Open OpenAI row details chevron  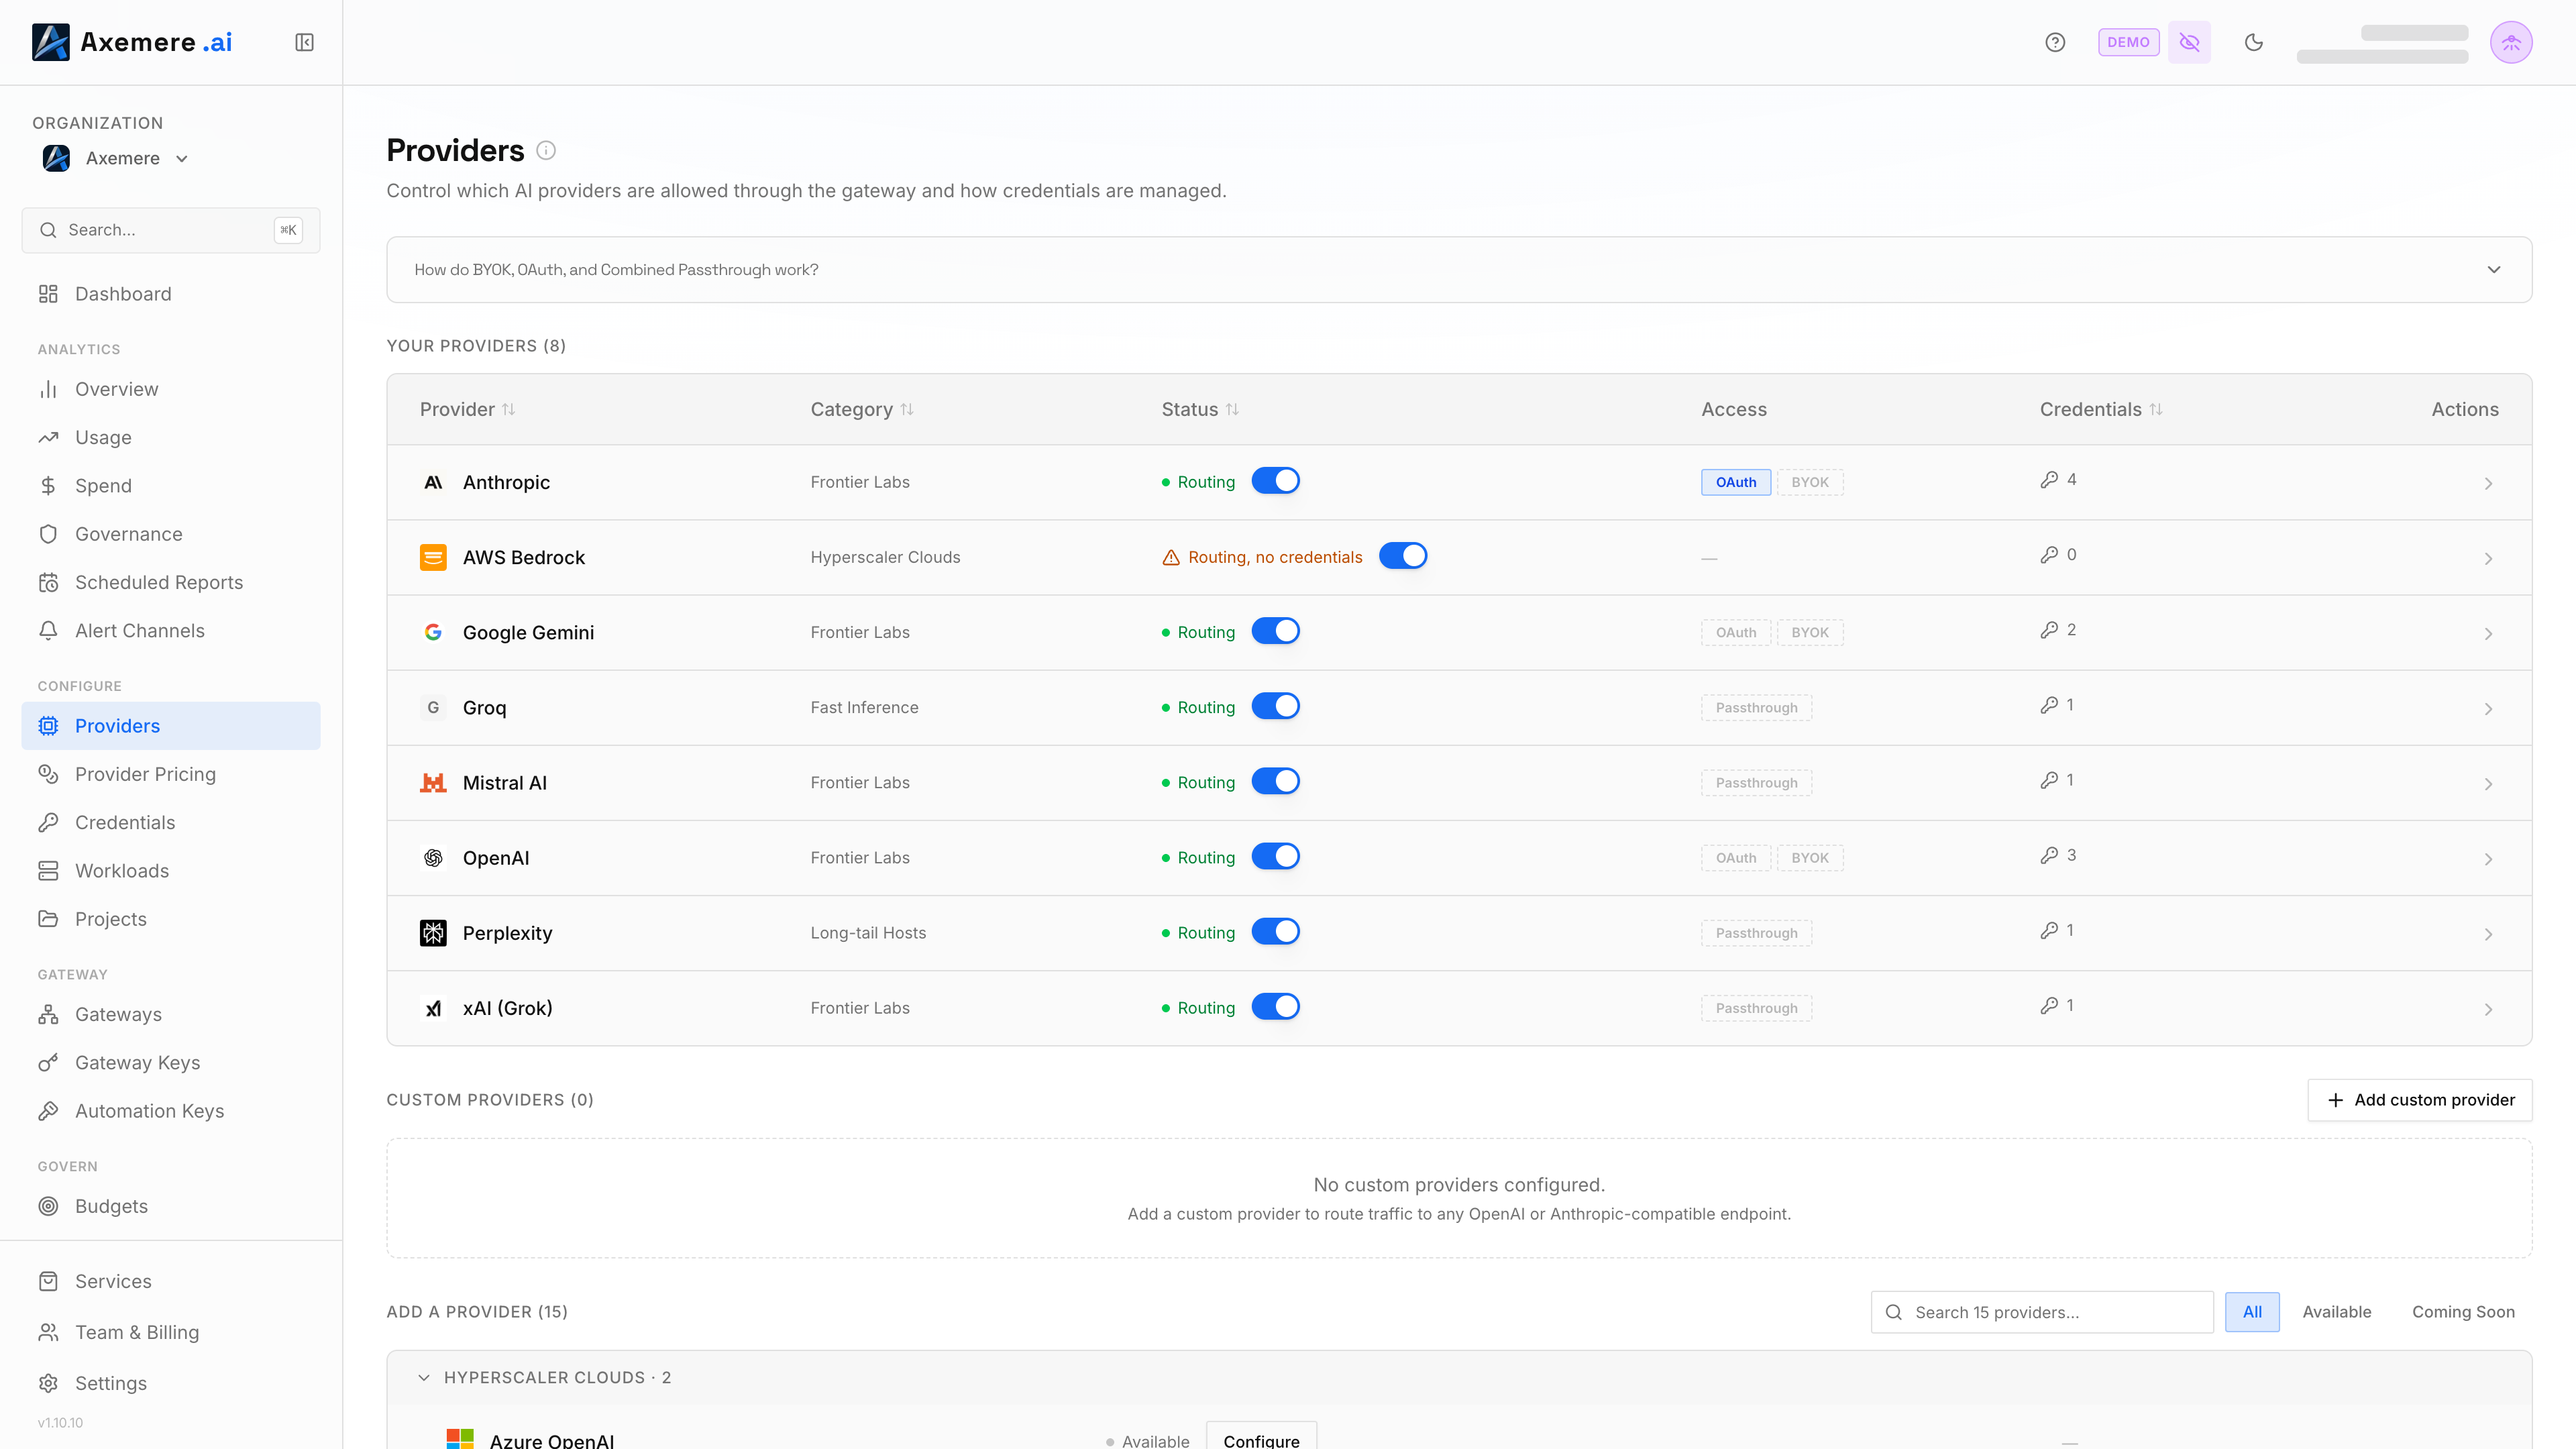[x=2488, y=859]
